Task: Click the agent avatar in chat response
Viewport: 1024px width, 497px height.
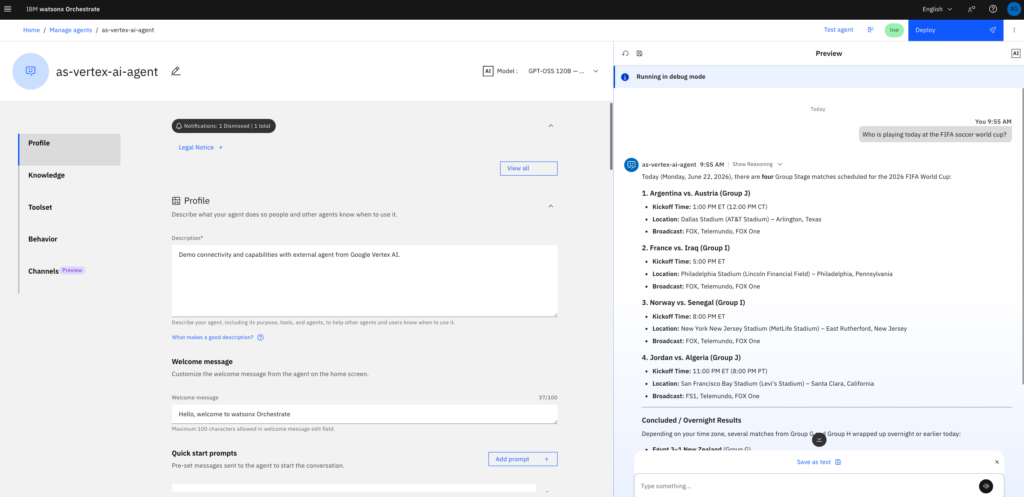Action: [x=631, y=165]
